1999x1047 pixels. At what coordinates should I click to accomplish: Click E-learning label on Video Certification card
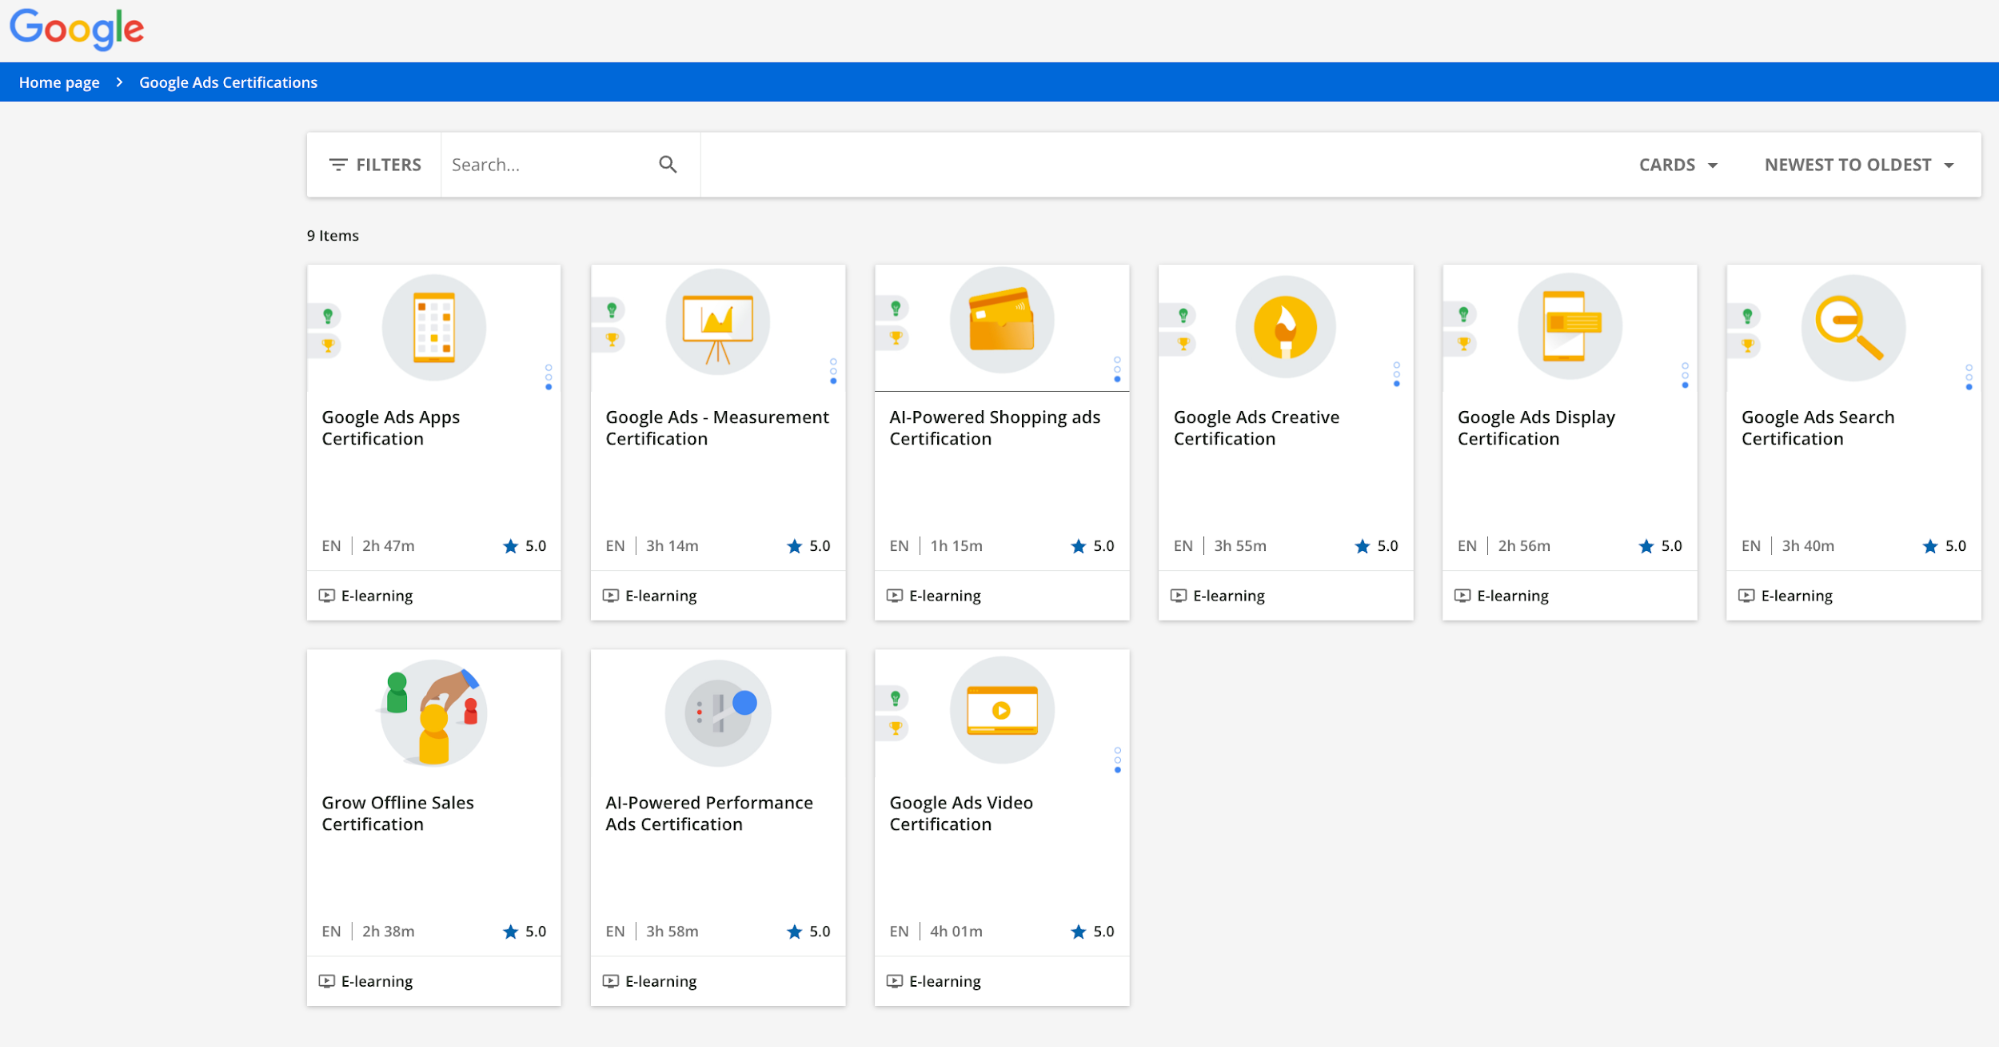pos(944,982)
